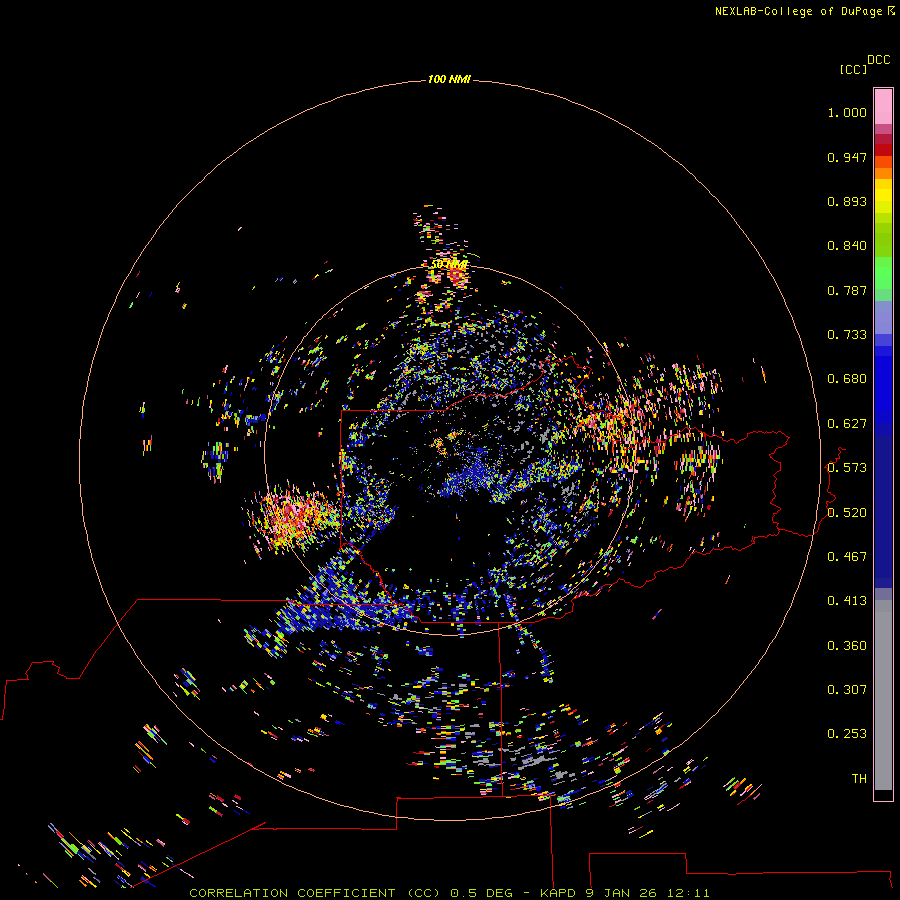Screen dimensions: 900x900
Task: Click the TH label on color scale
Action: (x=859, y=779)
